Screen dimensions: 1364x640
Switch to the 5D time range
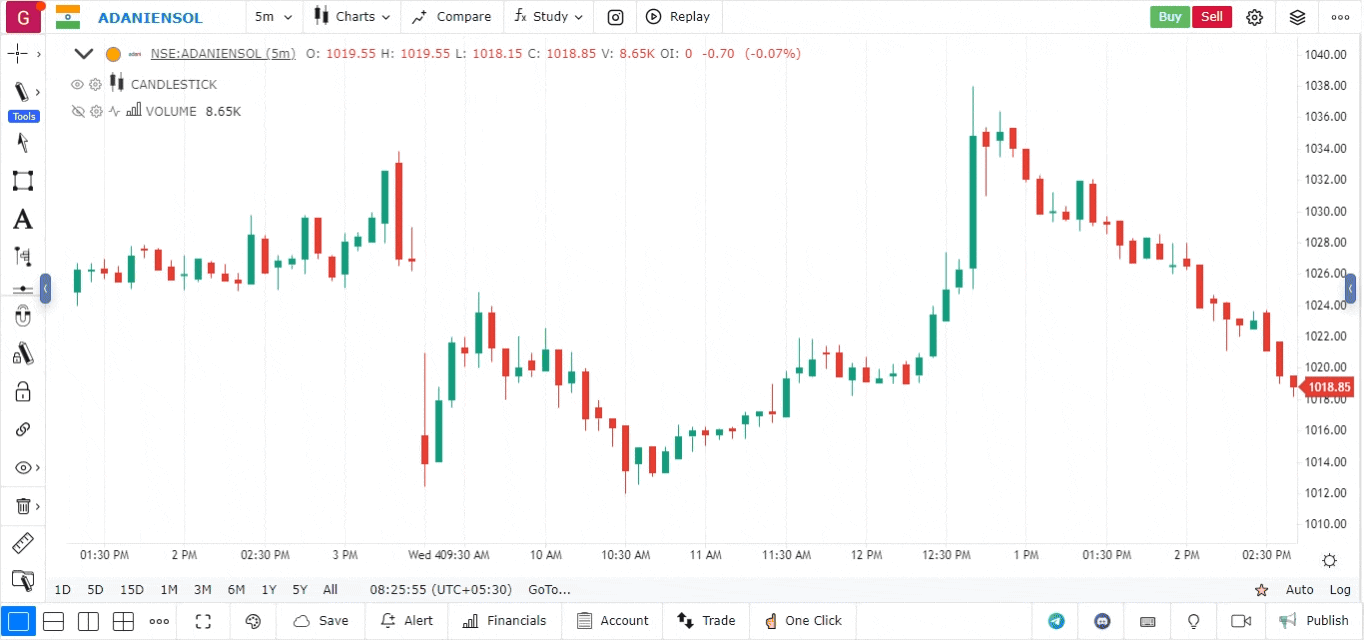pyautogui.click(x=95, y=590)
